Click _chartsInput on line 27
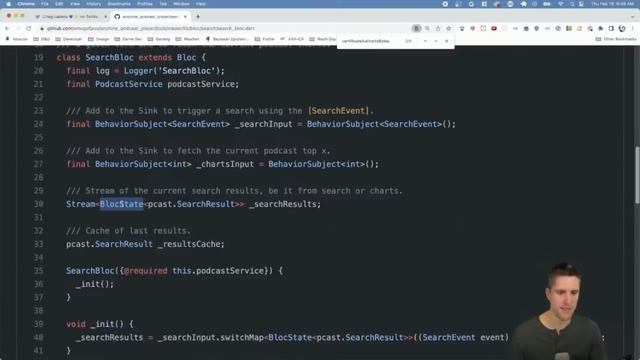The image size is (640, 360). pos(225,164)
